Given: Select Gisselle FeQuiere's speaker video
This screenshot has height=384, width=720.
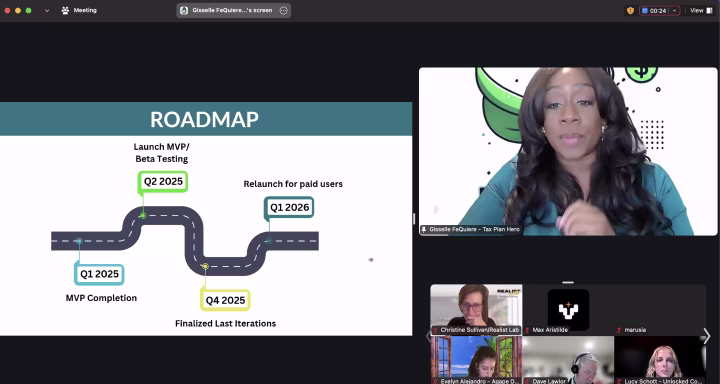Looking at the screenshot, I should tap(568, 152).
